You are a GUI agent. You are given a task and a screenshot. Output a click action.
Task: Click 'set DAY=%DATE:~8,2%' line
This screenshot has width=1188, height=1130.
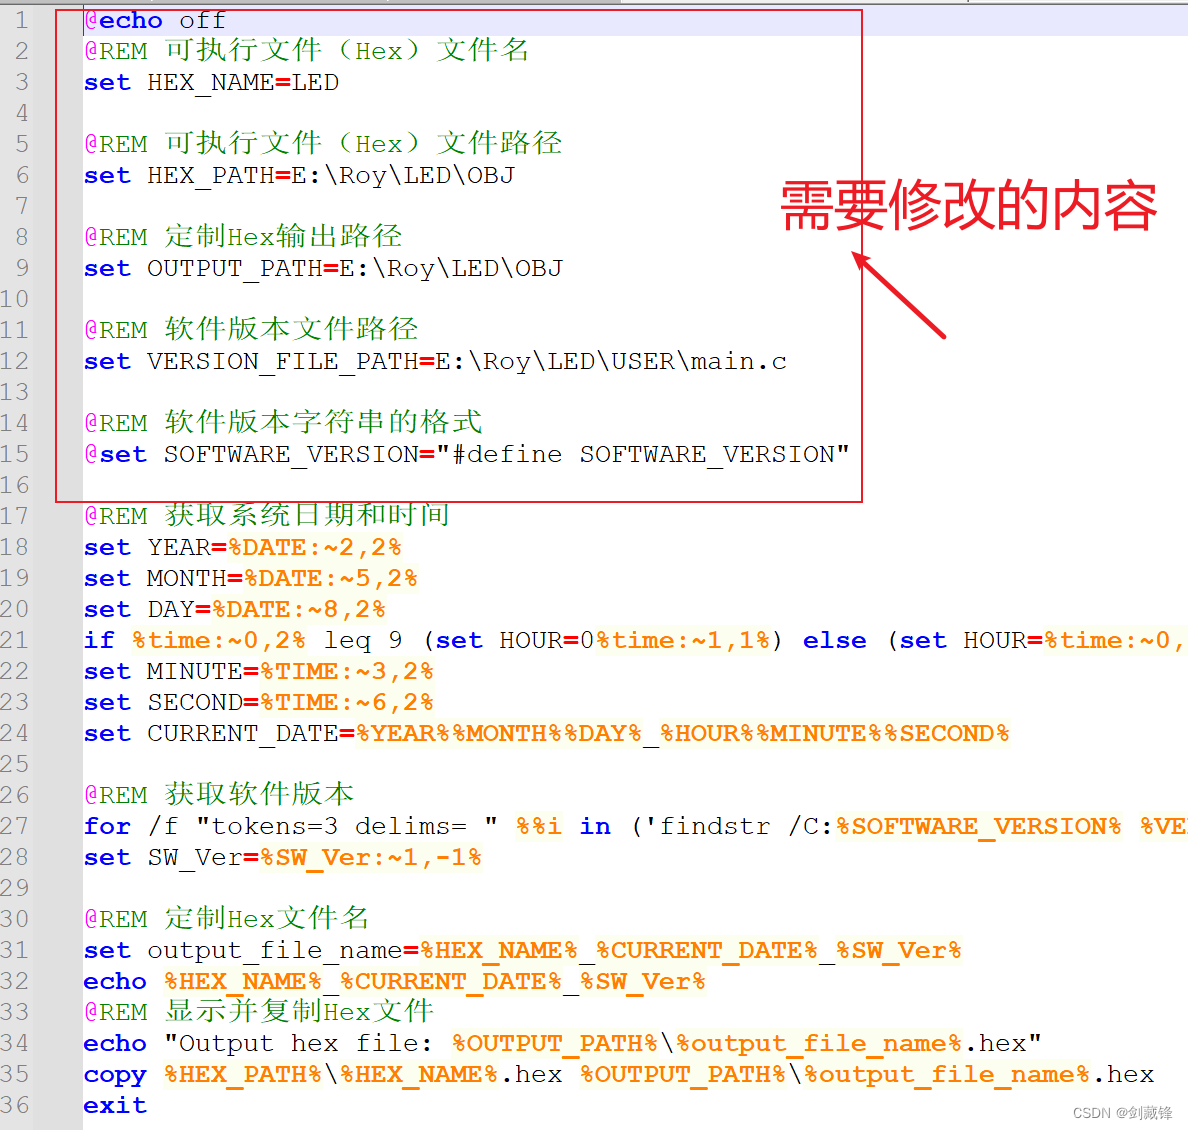coord(235,610)
